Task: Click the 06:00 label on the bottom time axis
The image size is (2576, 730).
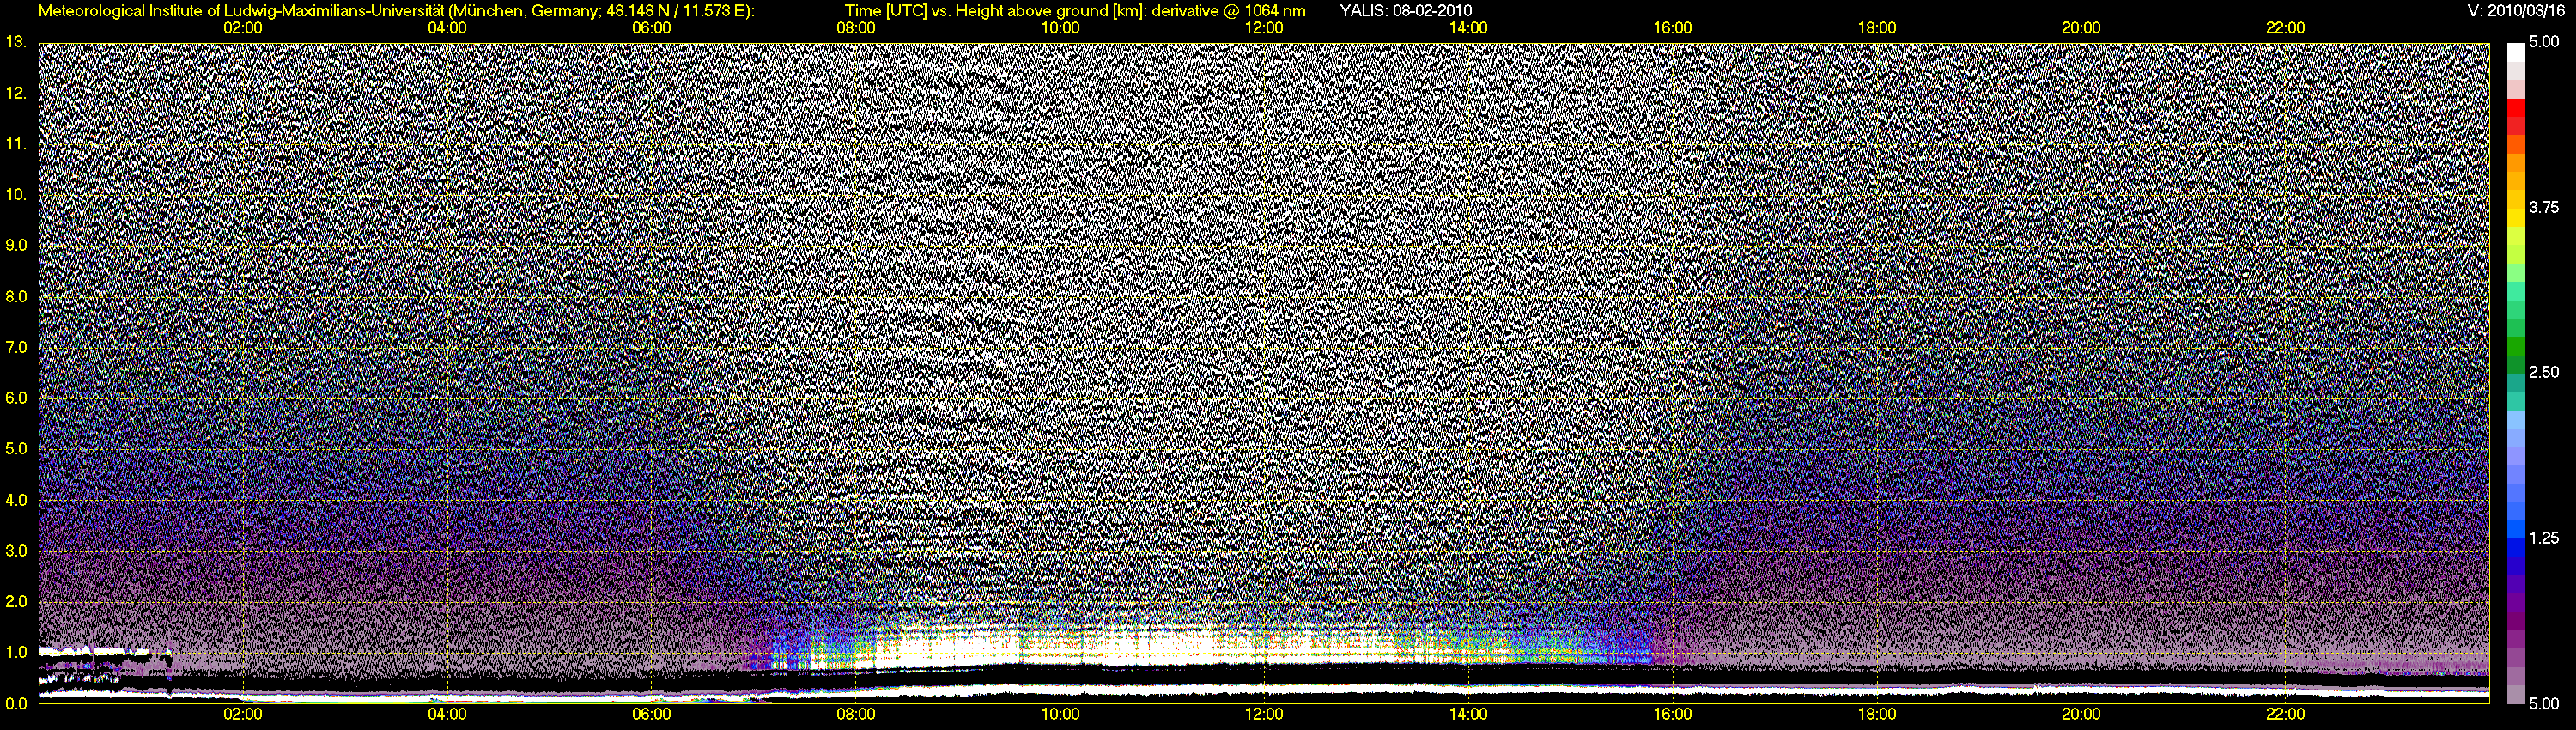Action: tap(651, 715)
